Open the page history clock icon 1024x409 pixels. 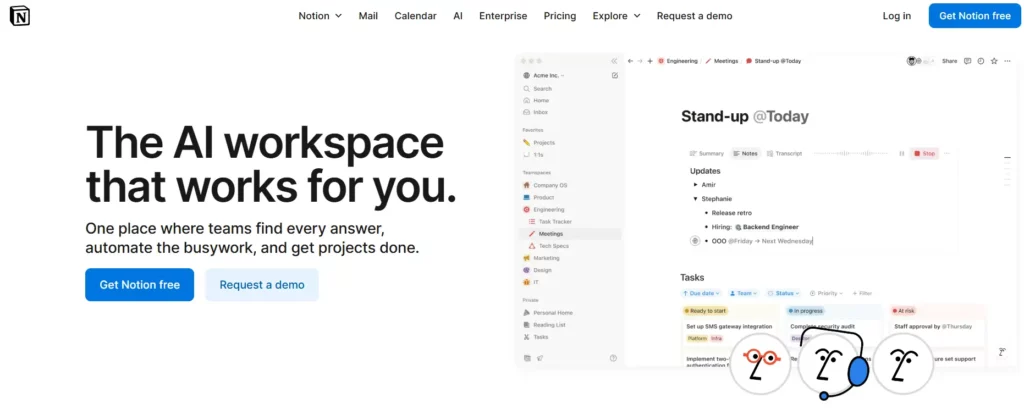pos(981,61)
